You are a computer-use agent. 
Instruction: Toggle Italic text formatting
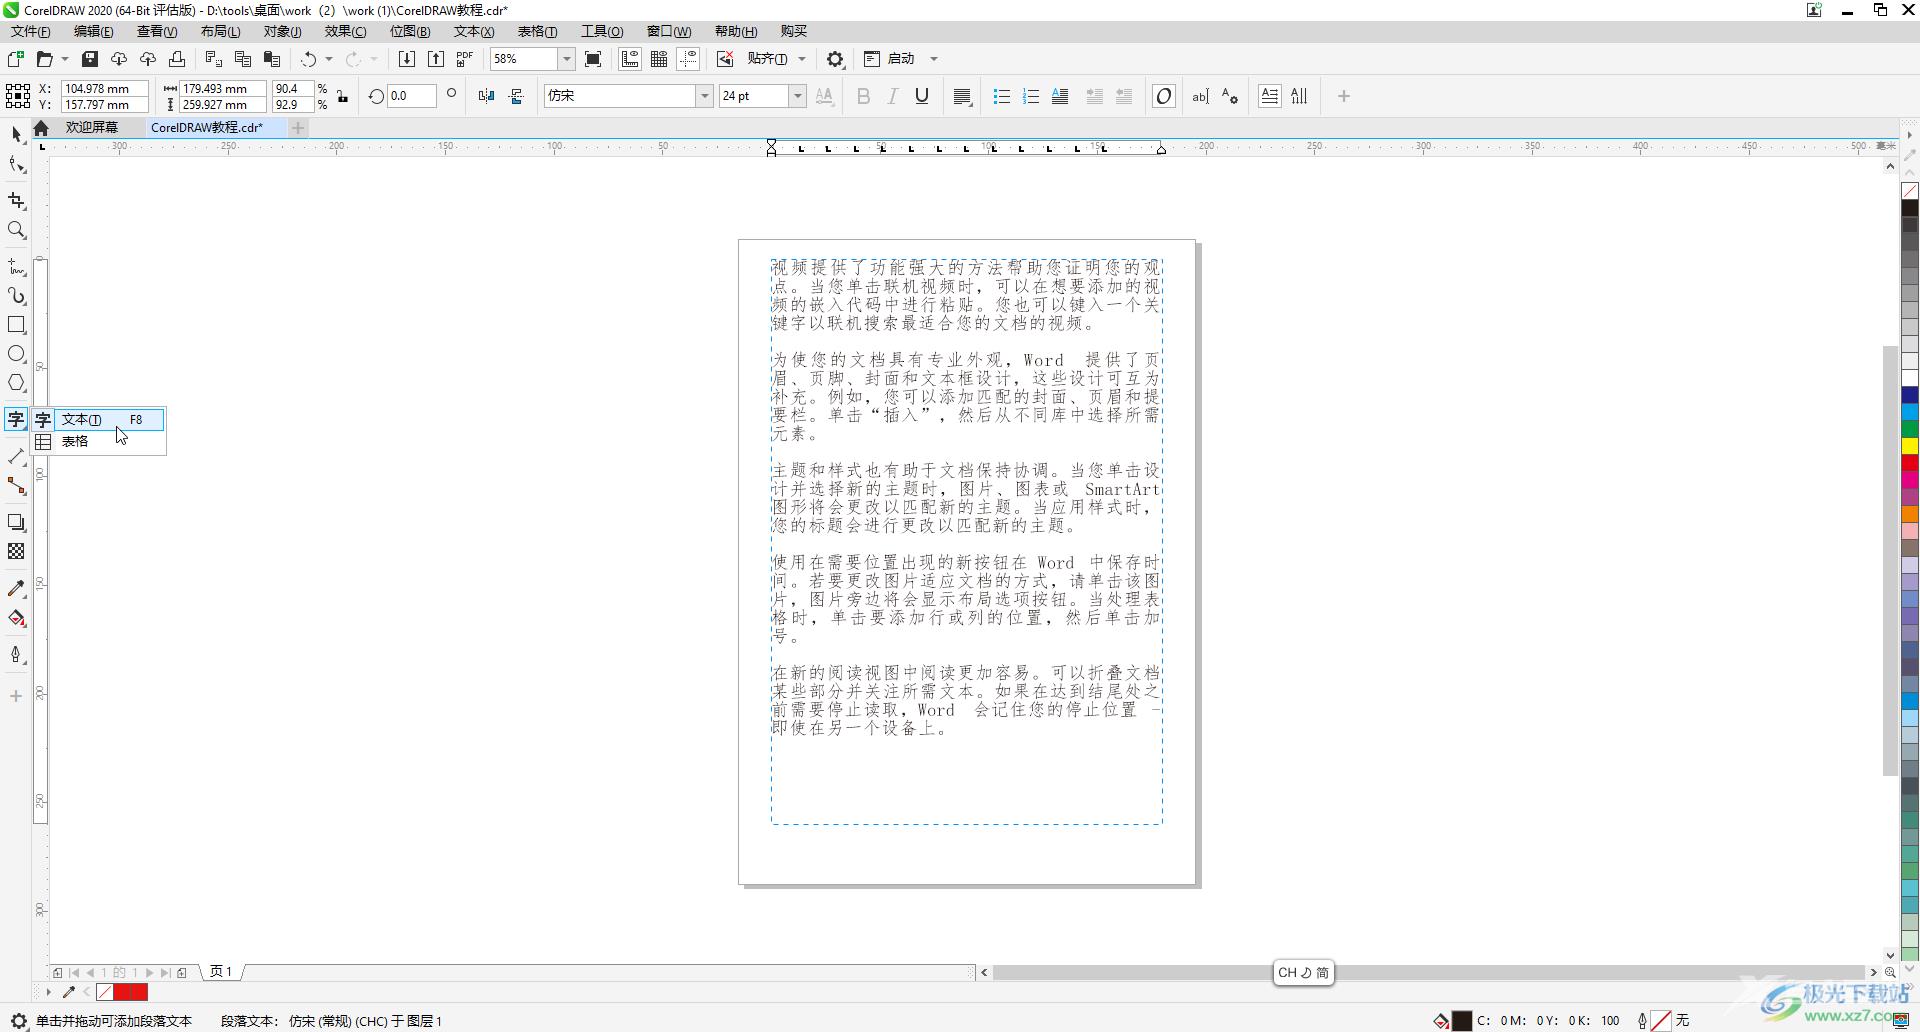pyautogui.click(x=892, y=96)
